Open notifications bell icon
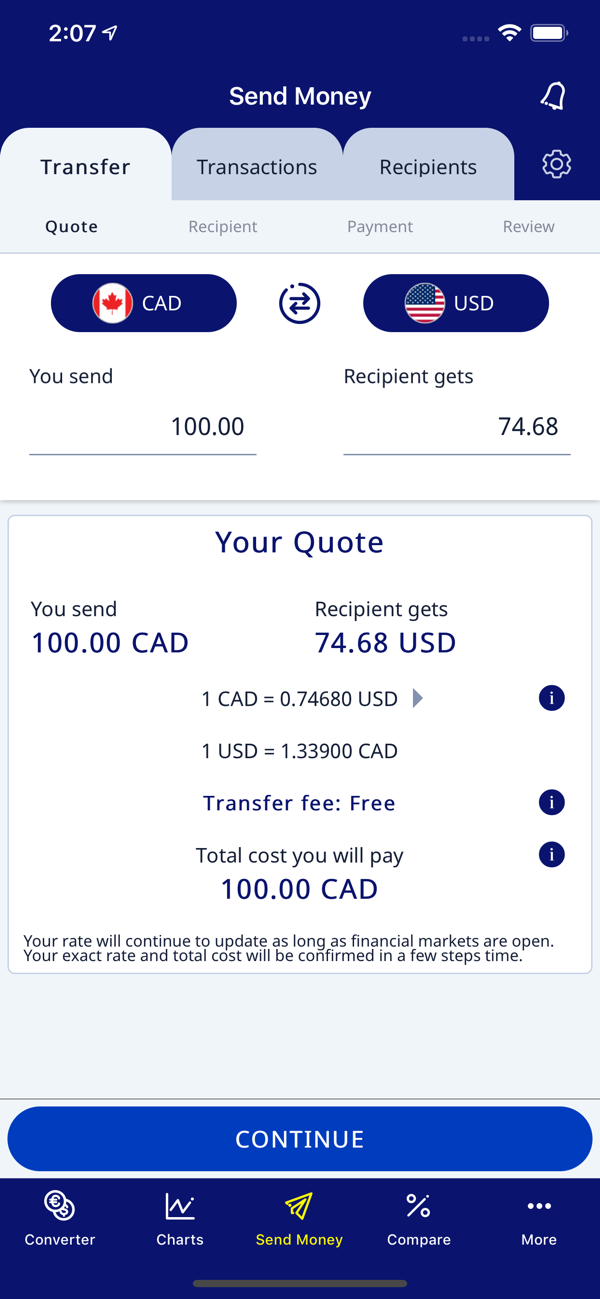 click(553, 96)
